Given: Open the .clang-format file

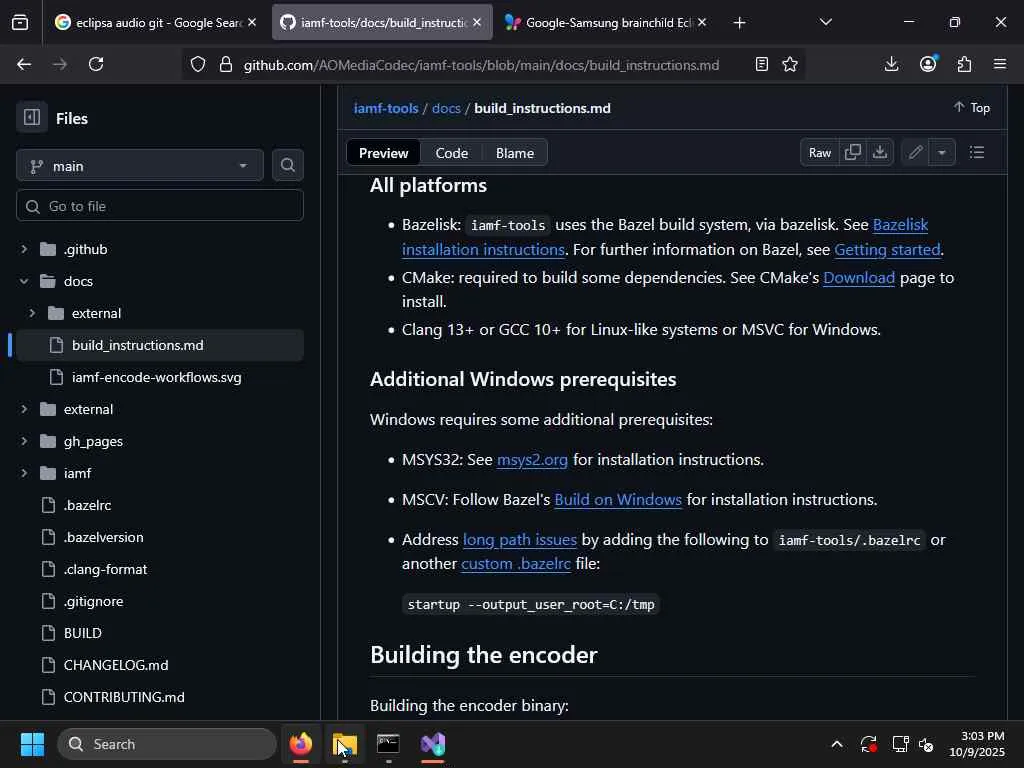Looking at the screenshot, I should pyautogui.click(x=105, y=569).
